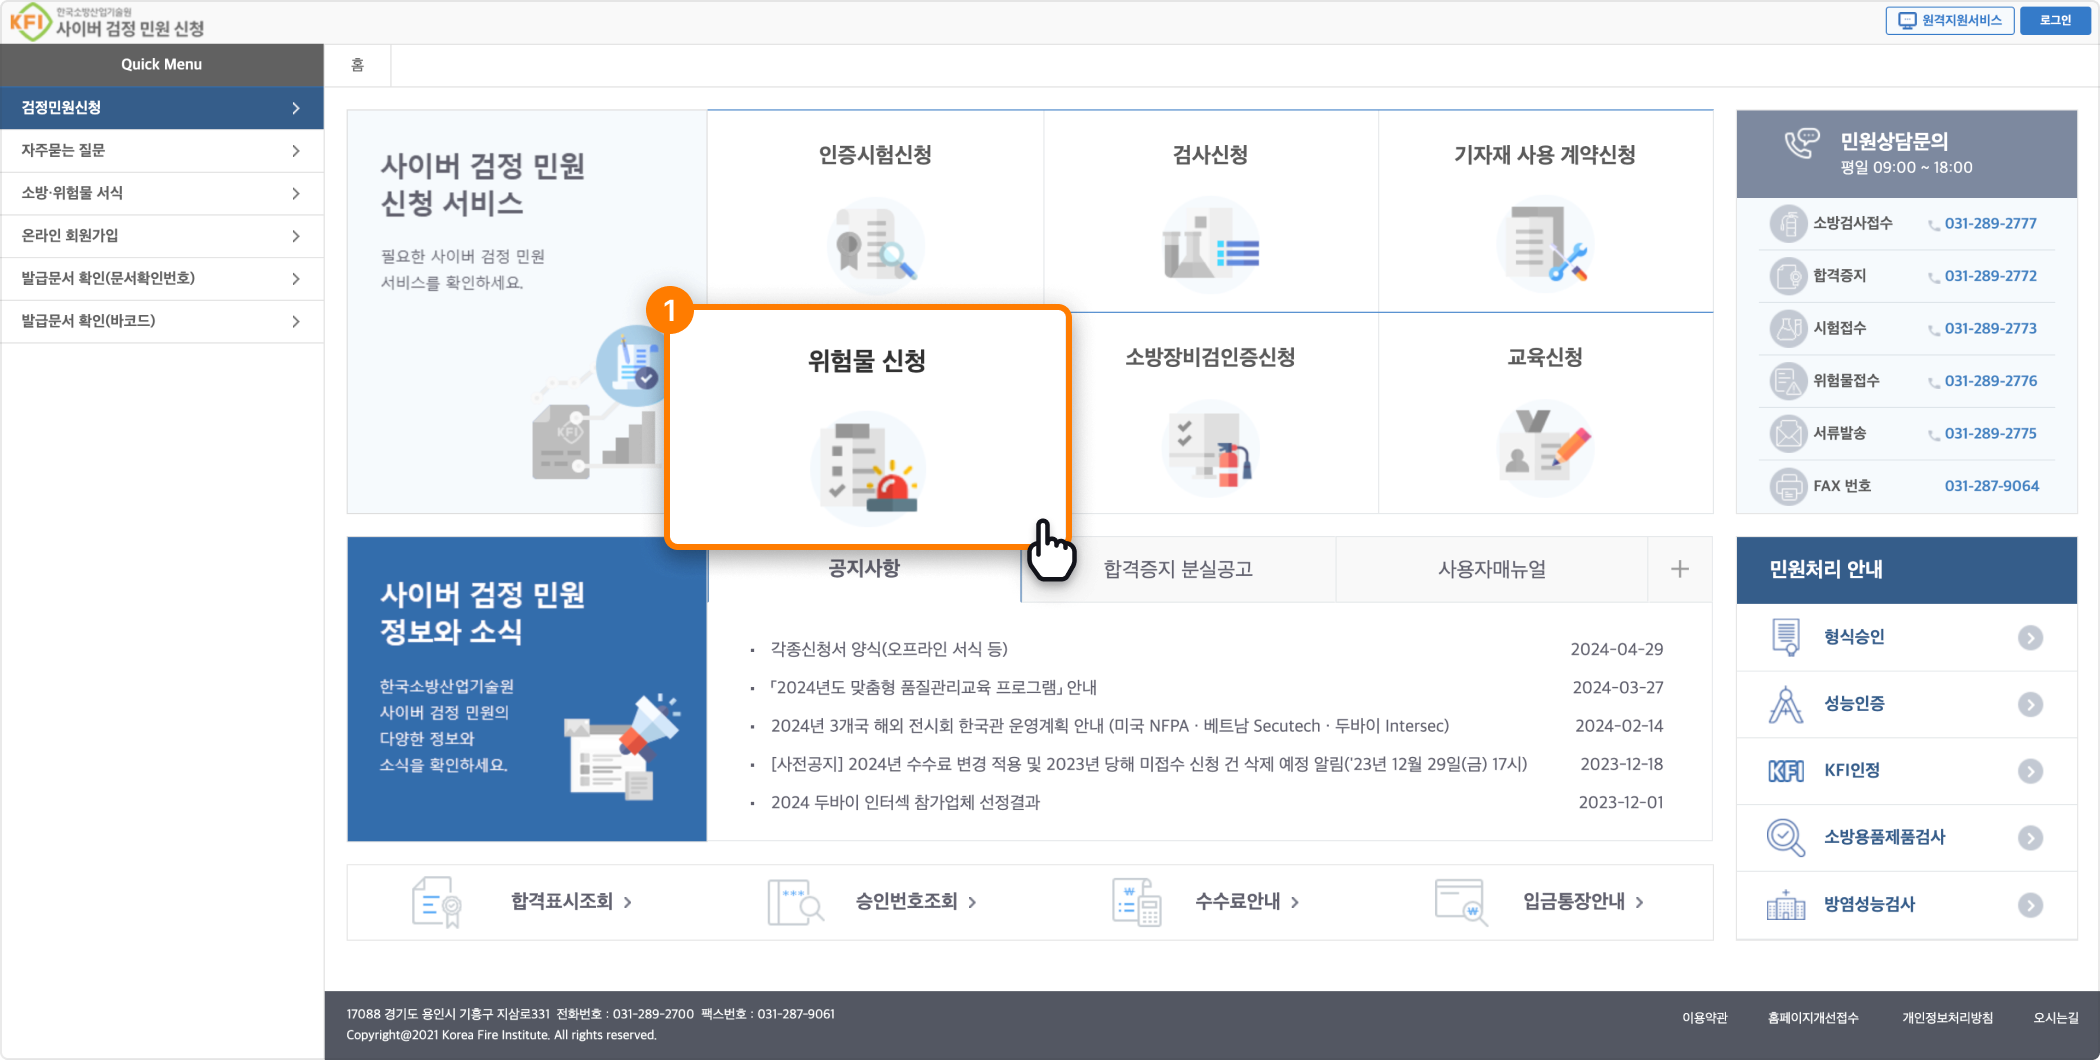Open 소방장비검인증신청 fire extinguisher icon
Viewport: 2100px width, 1060px height.
pyautogui.click(x=1210, y=448)
